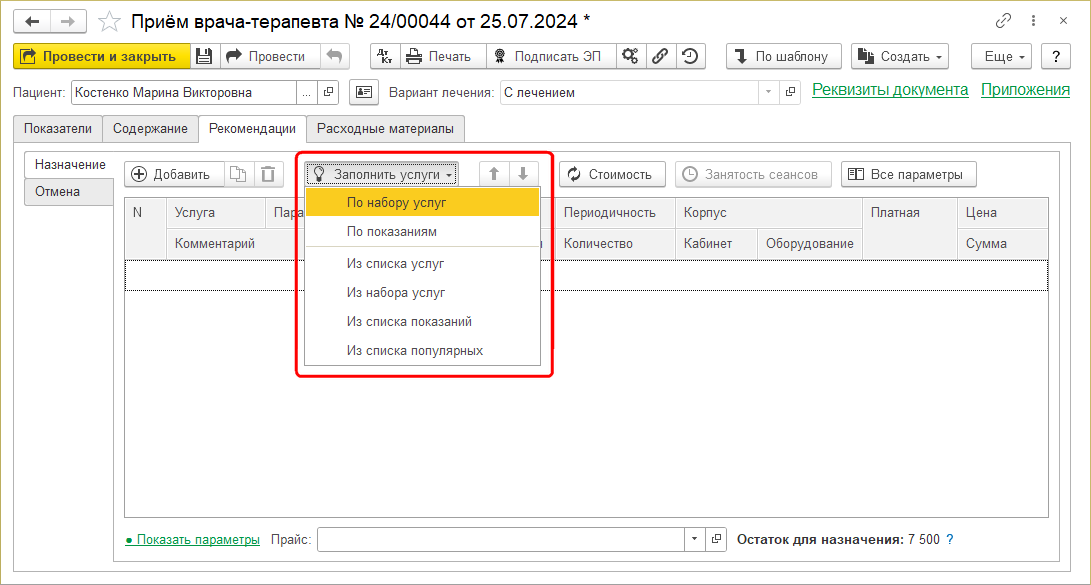Choose По набору услуг menu item

(422, 202)
